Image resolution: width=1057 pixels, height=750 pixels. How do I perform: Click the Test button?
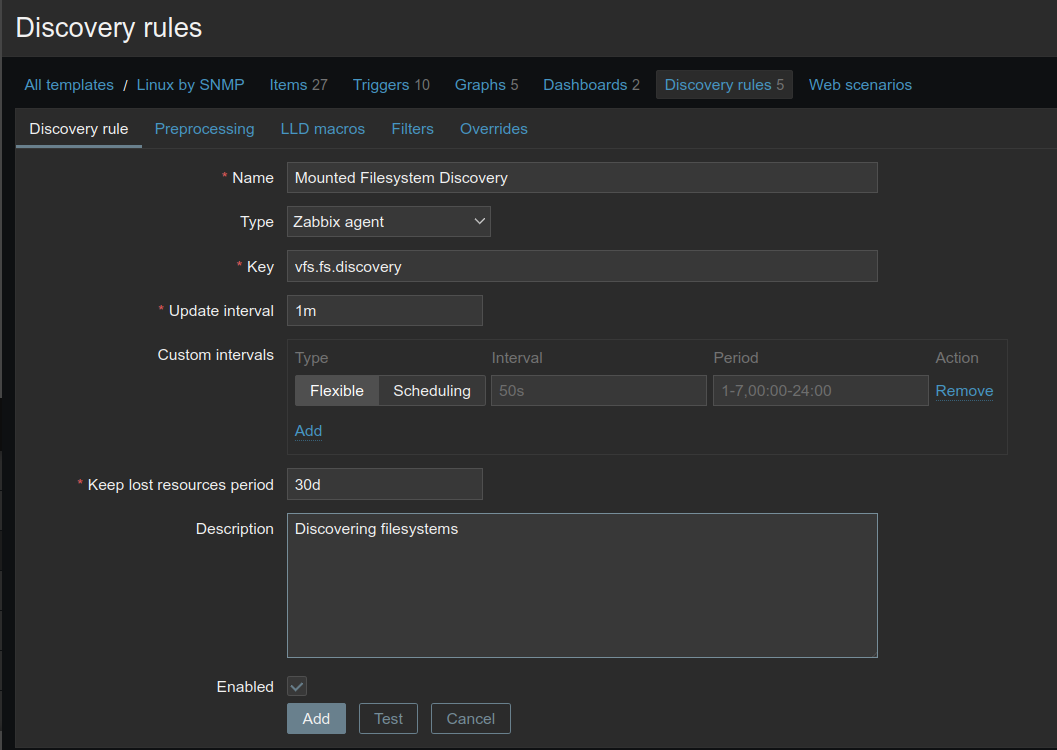pyautogui.click(x=388, y=719)
